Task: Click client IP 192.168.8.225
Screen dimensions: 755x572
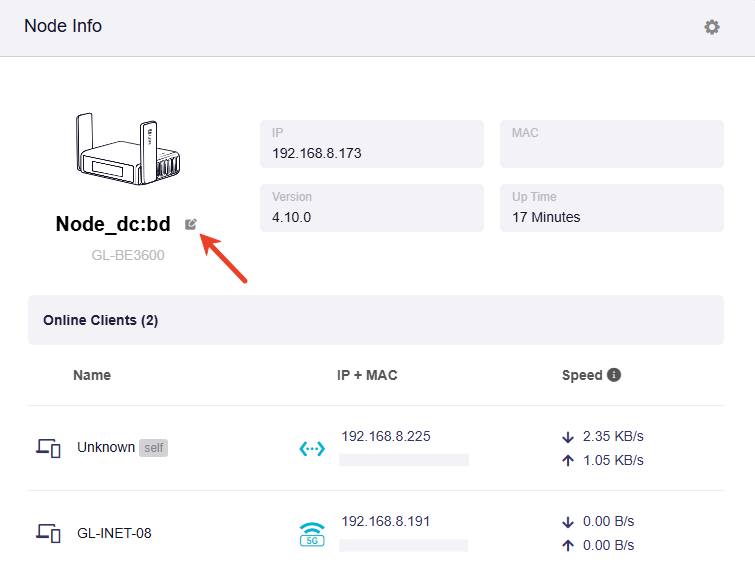Action: click(x=386, y=436)
